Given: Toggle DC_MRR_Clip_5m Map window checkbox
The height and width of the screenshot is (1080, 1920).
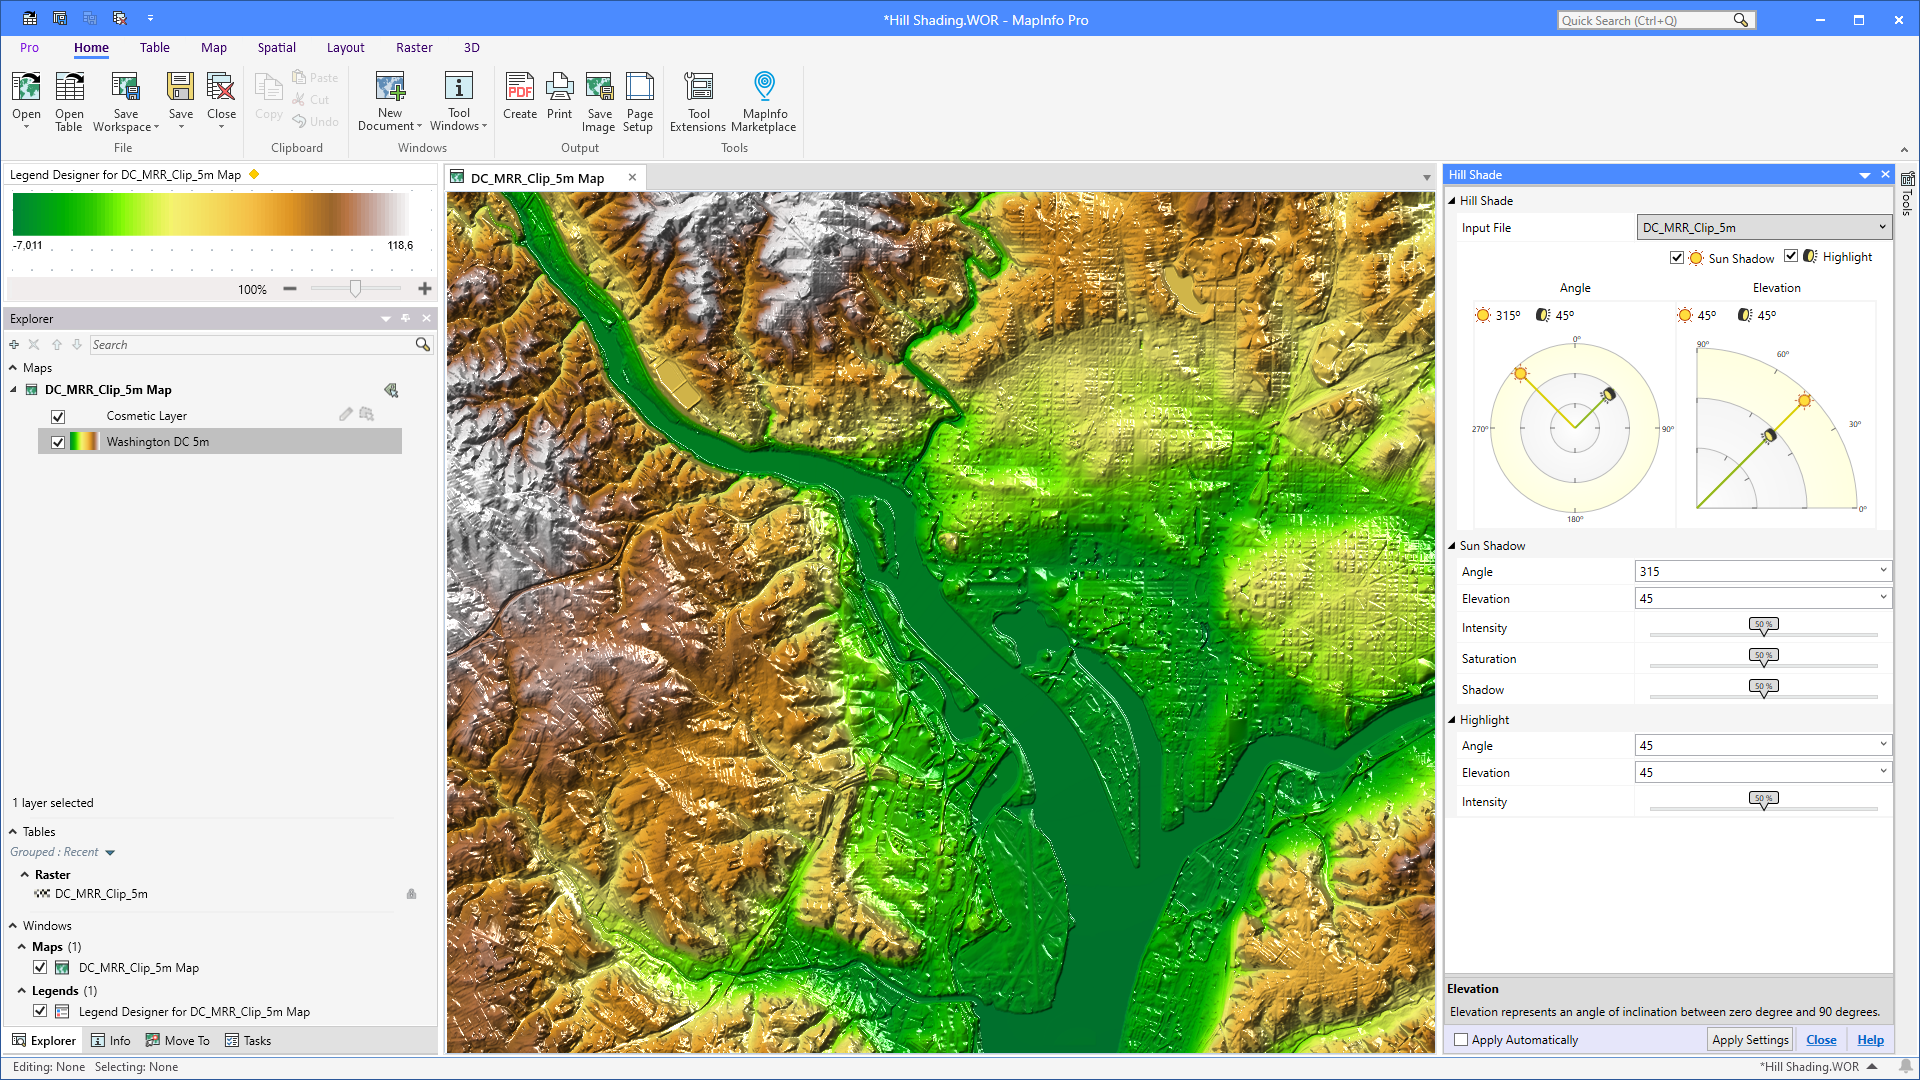Looking at the screenshot, I should 40,968.
